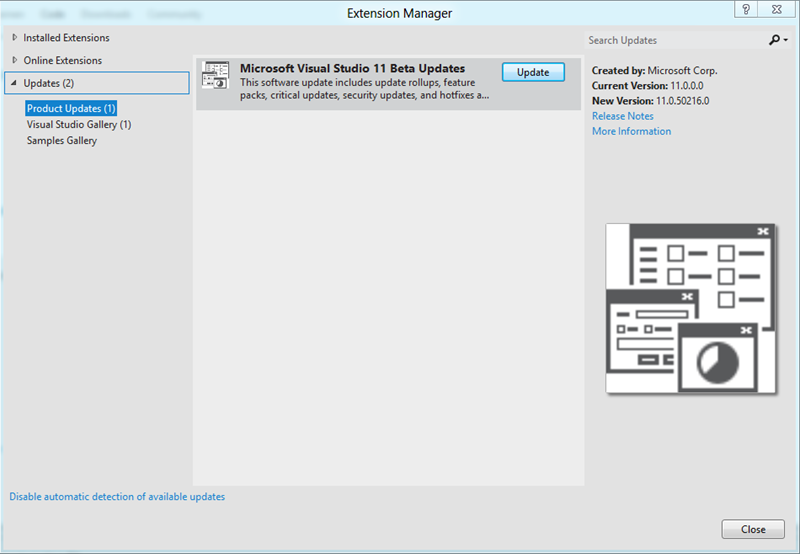800x554 pixels.
Task: Select Samples Gallery under Updates
Action: [62, 141]
